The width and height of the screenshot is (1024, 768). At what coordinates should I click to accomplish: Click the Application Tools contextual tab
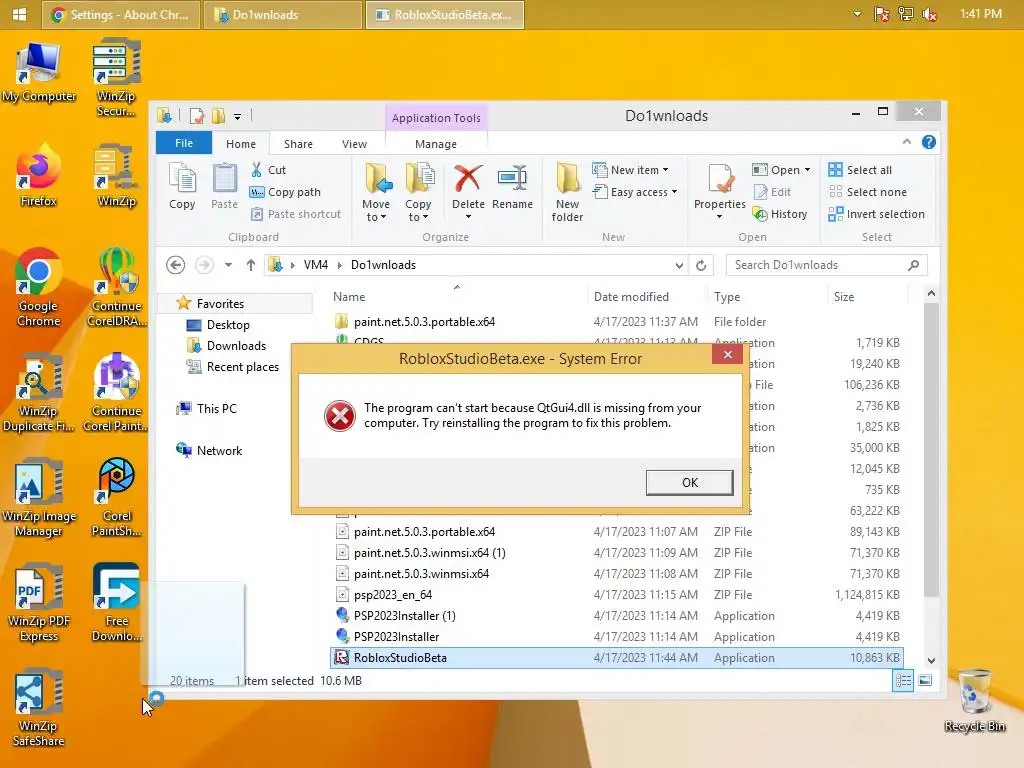coord(436,118)
